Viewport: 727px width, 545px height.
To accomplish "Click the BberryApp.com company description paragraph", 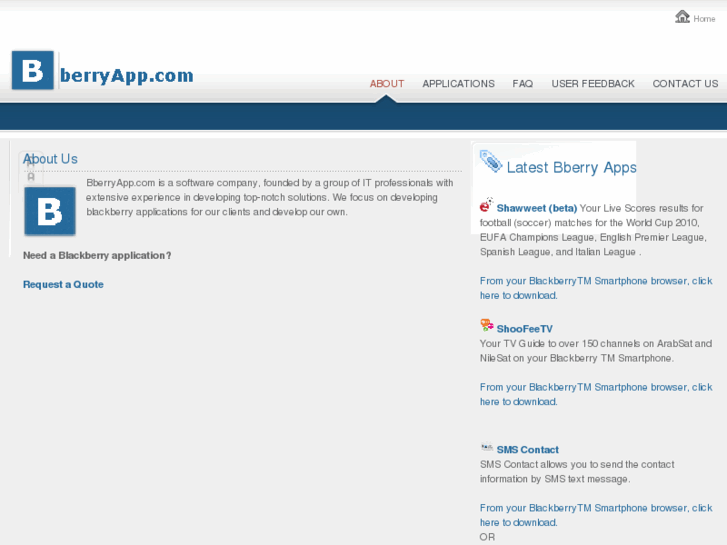I will (269, 197).
